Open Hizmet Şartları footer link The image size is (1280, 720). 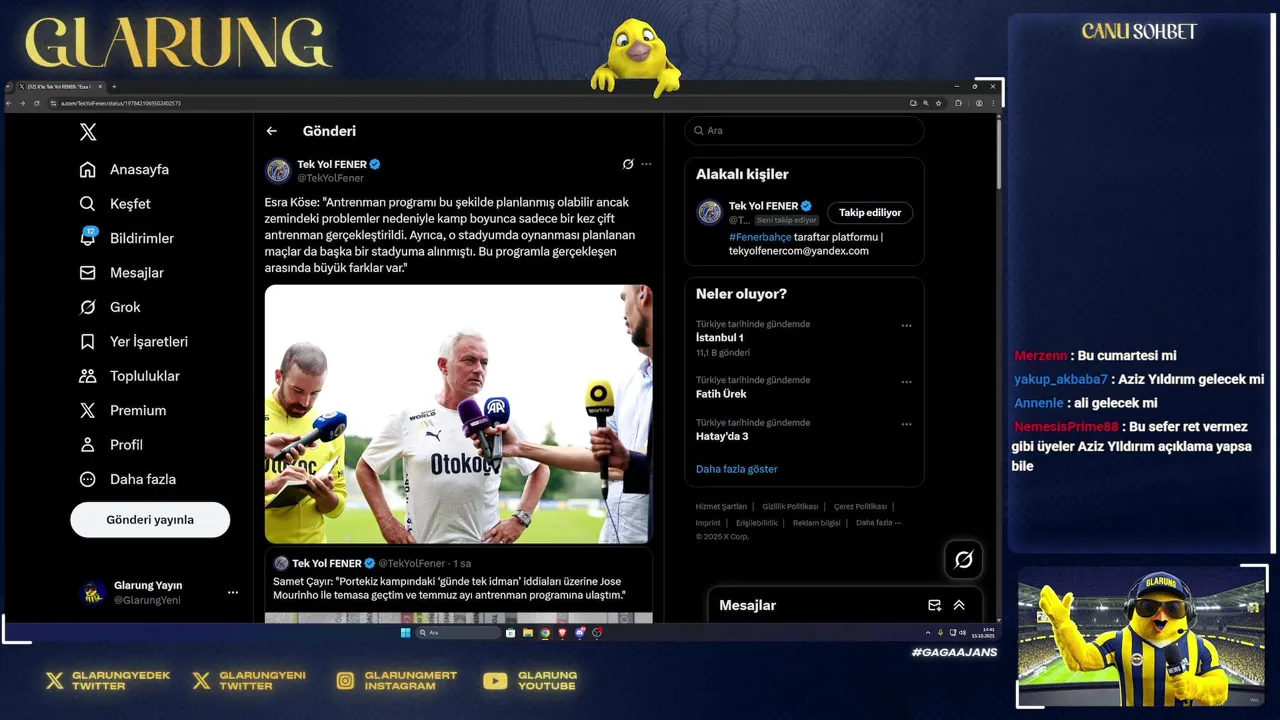pos(721,507)
